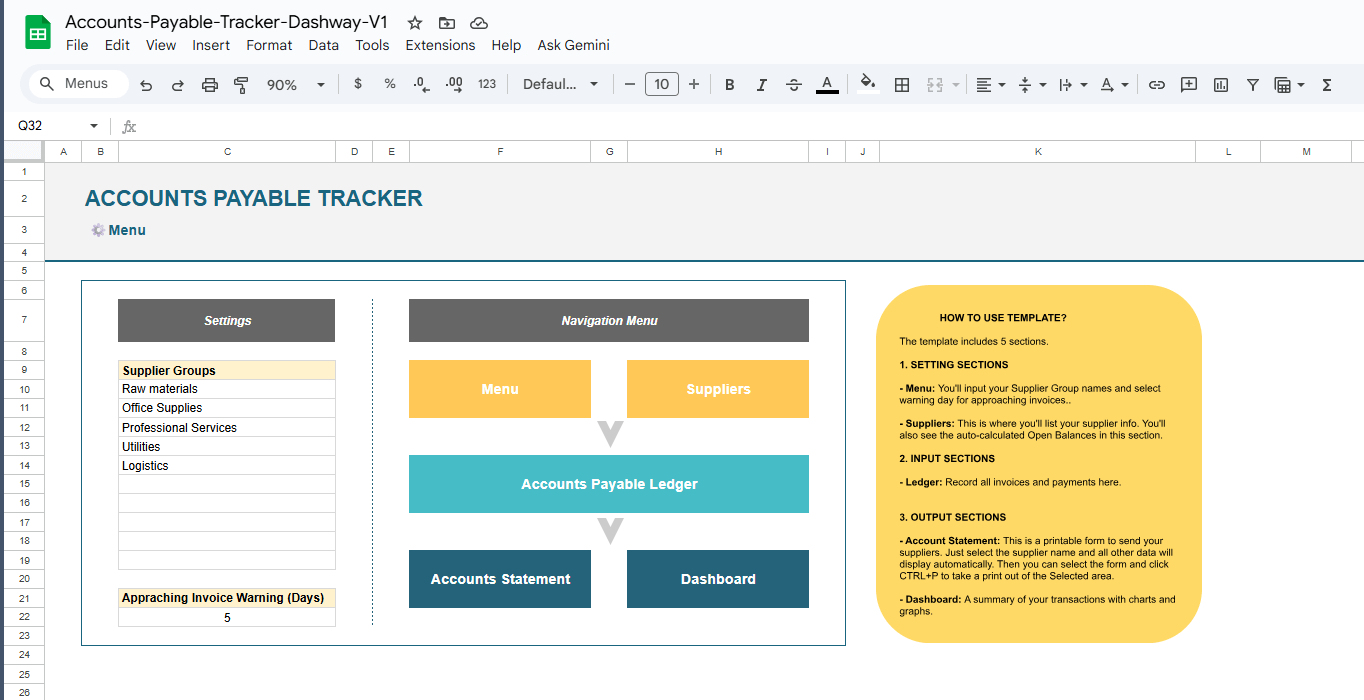Toggle italic formatting

pyautogui.click(x=761, y=85)
